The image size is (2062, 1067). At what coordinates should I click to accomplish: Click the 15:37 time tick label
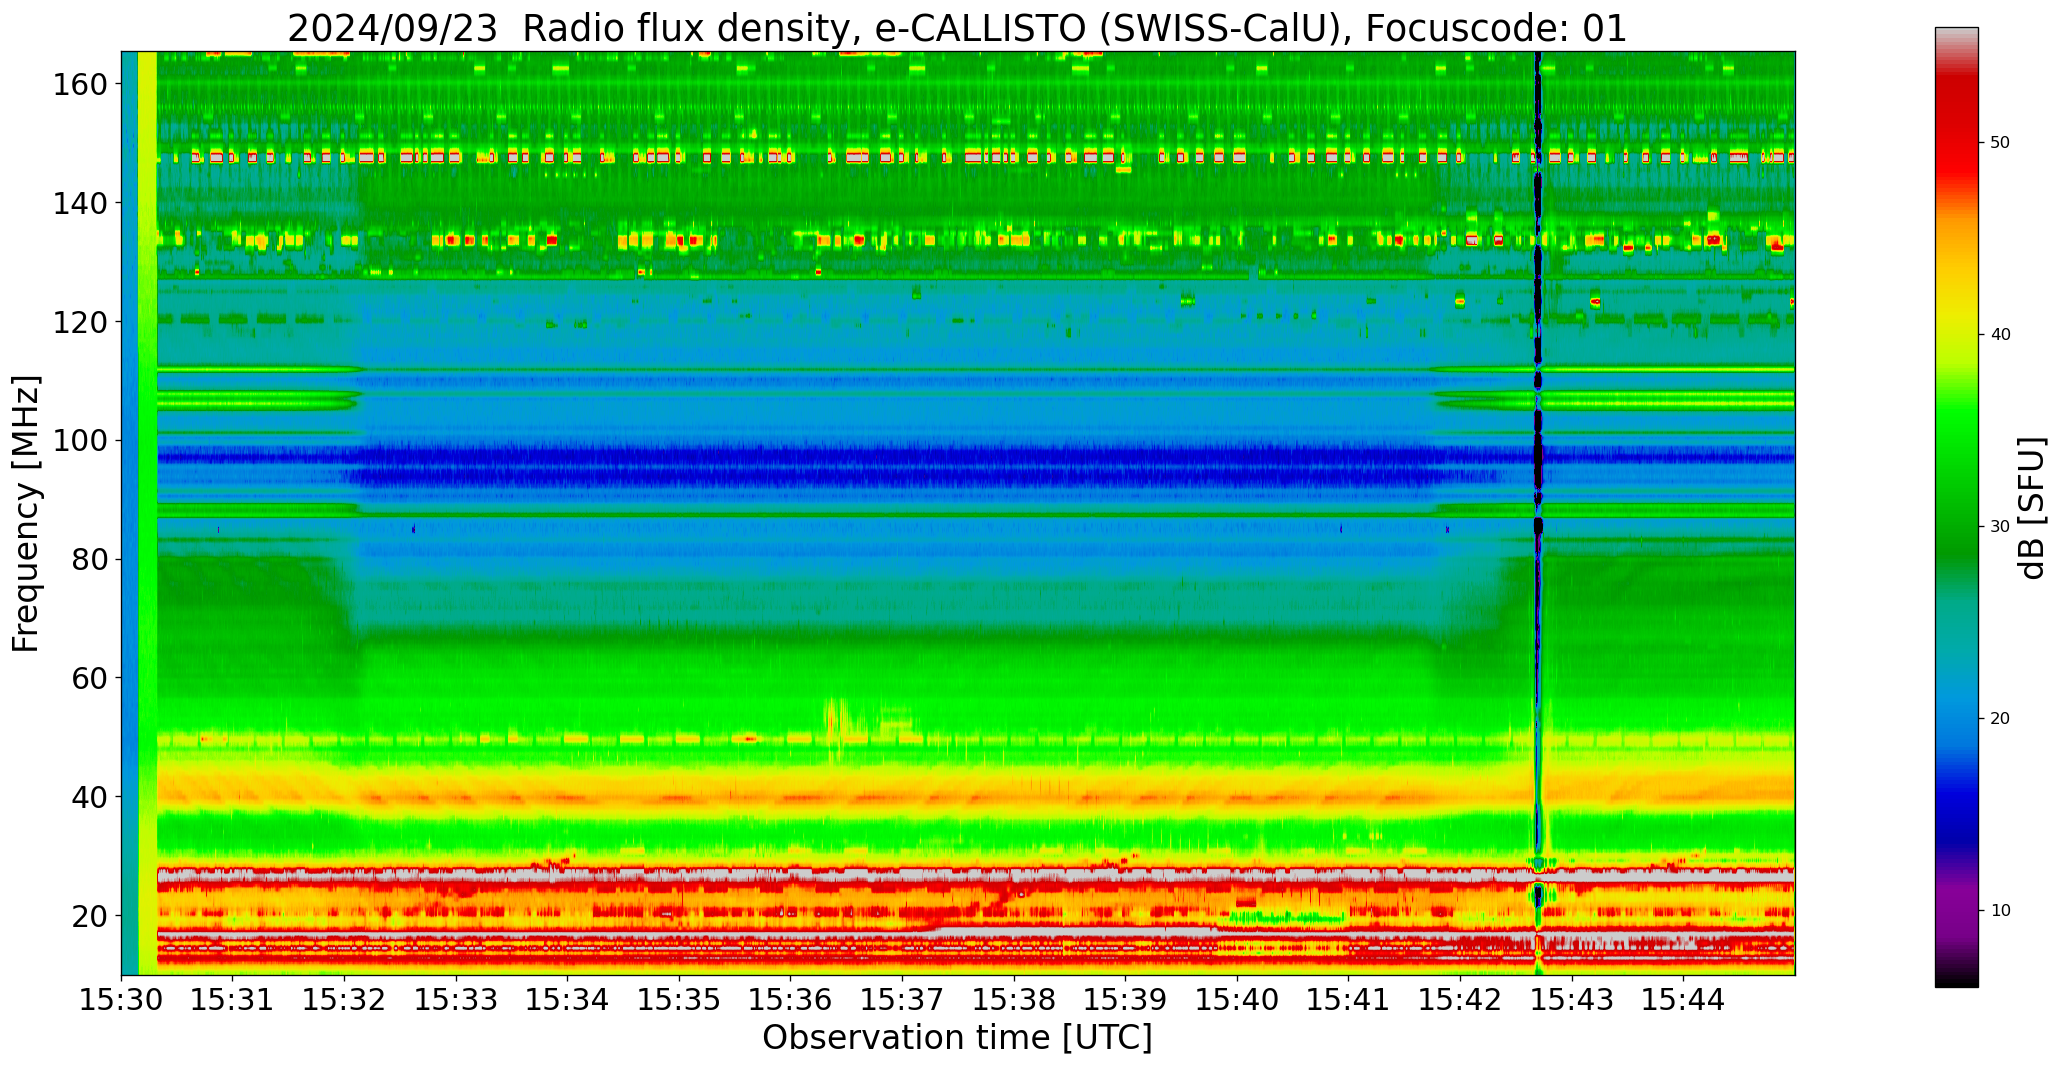click(902, 998)
